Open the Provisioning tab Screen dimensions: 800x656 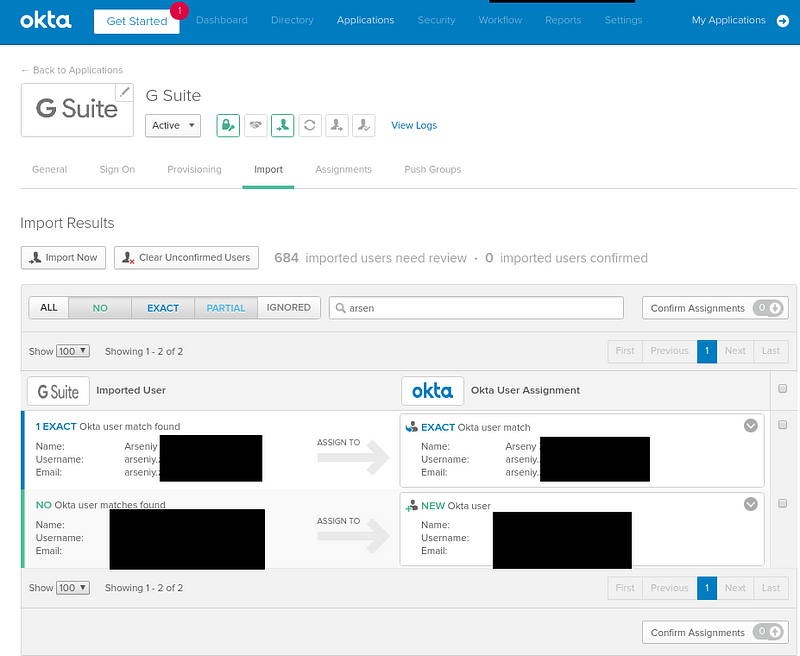click(x=194, y=169)
